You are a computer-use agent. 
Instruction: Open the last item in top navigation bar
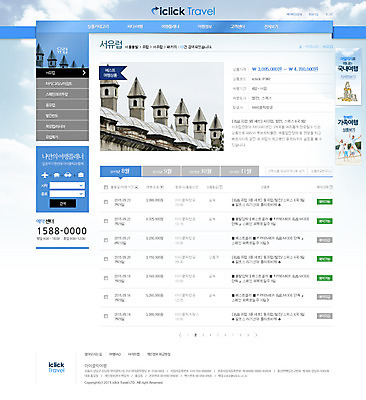[x=271, y=27]
